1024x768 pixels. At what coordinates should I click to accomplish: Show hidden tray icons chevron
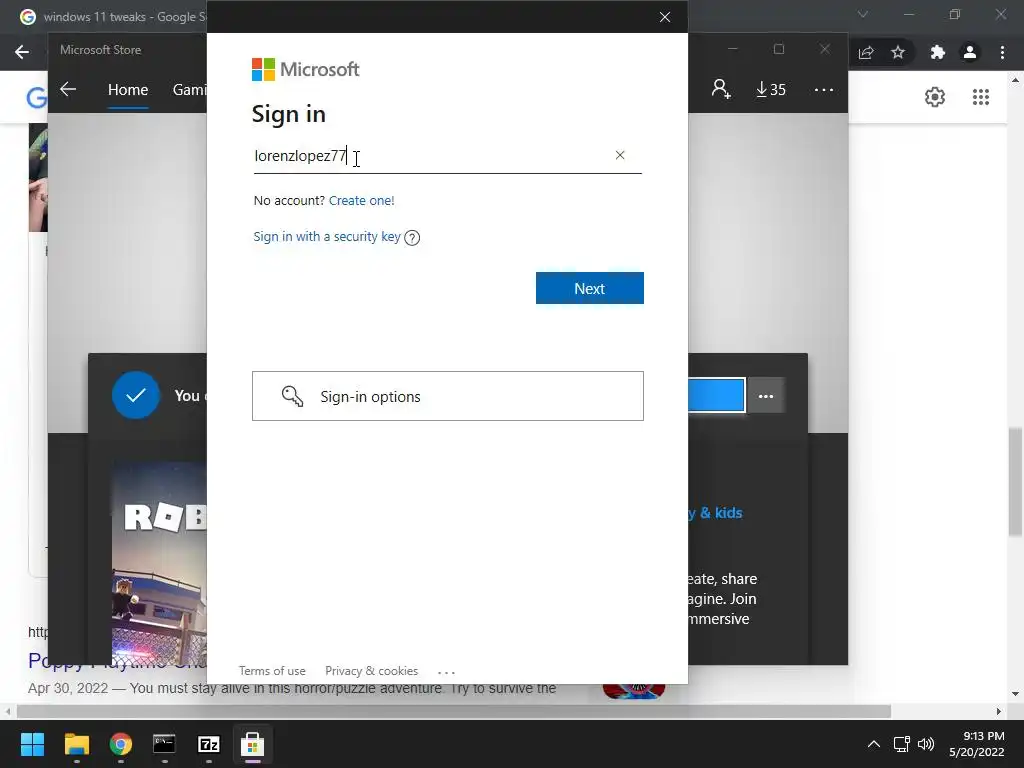tap(874, 744)
